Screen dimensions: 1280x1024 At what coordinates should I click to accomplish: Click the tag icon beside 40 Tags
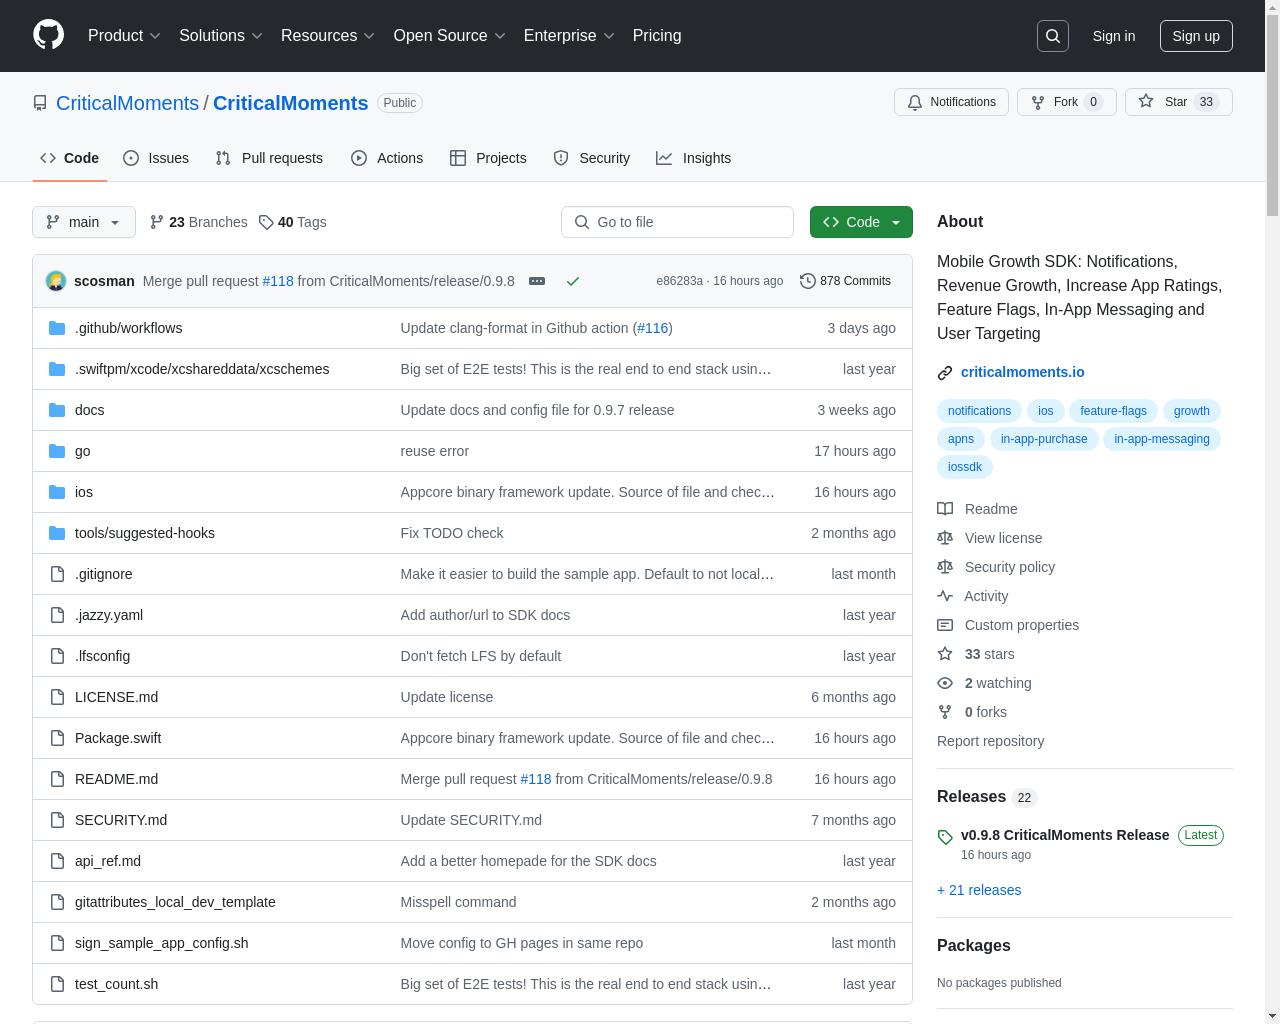(x=266, y=222)
